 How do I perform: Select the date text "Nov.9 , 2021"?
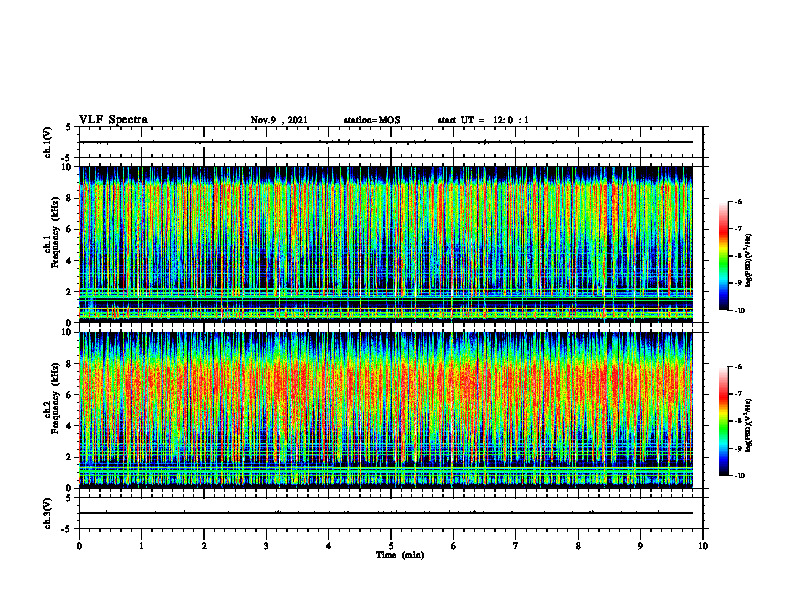pos(279,120)
